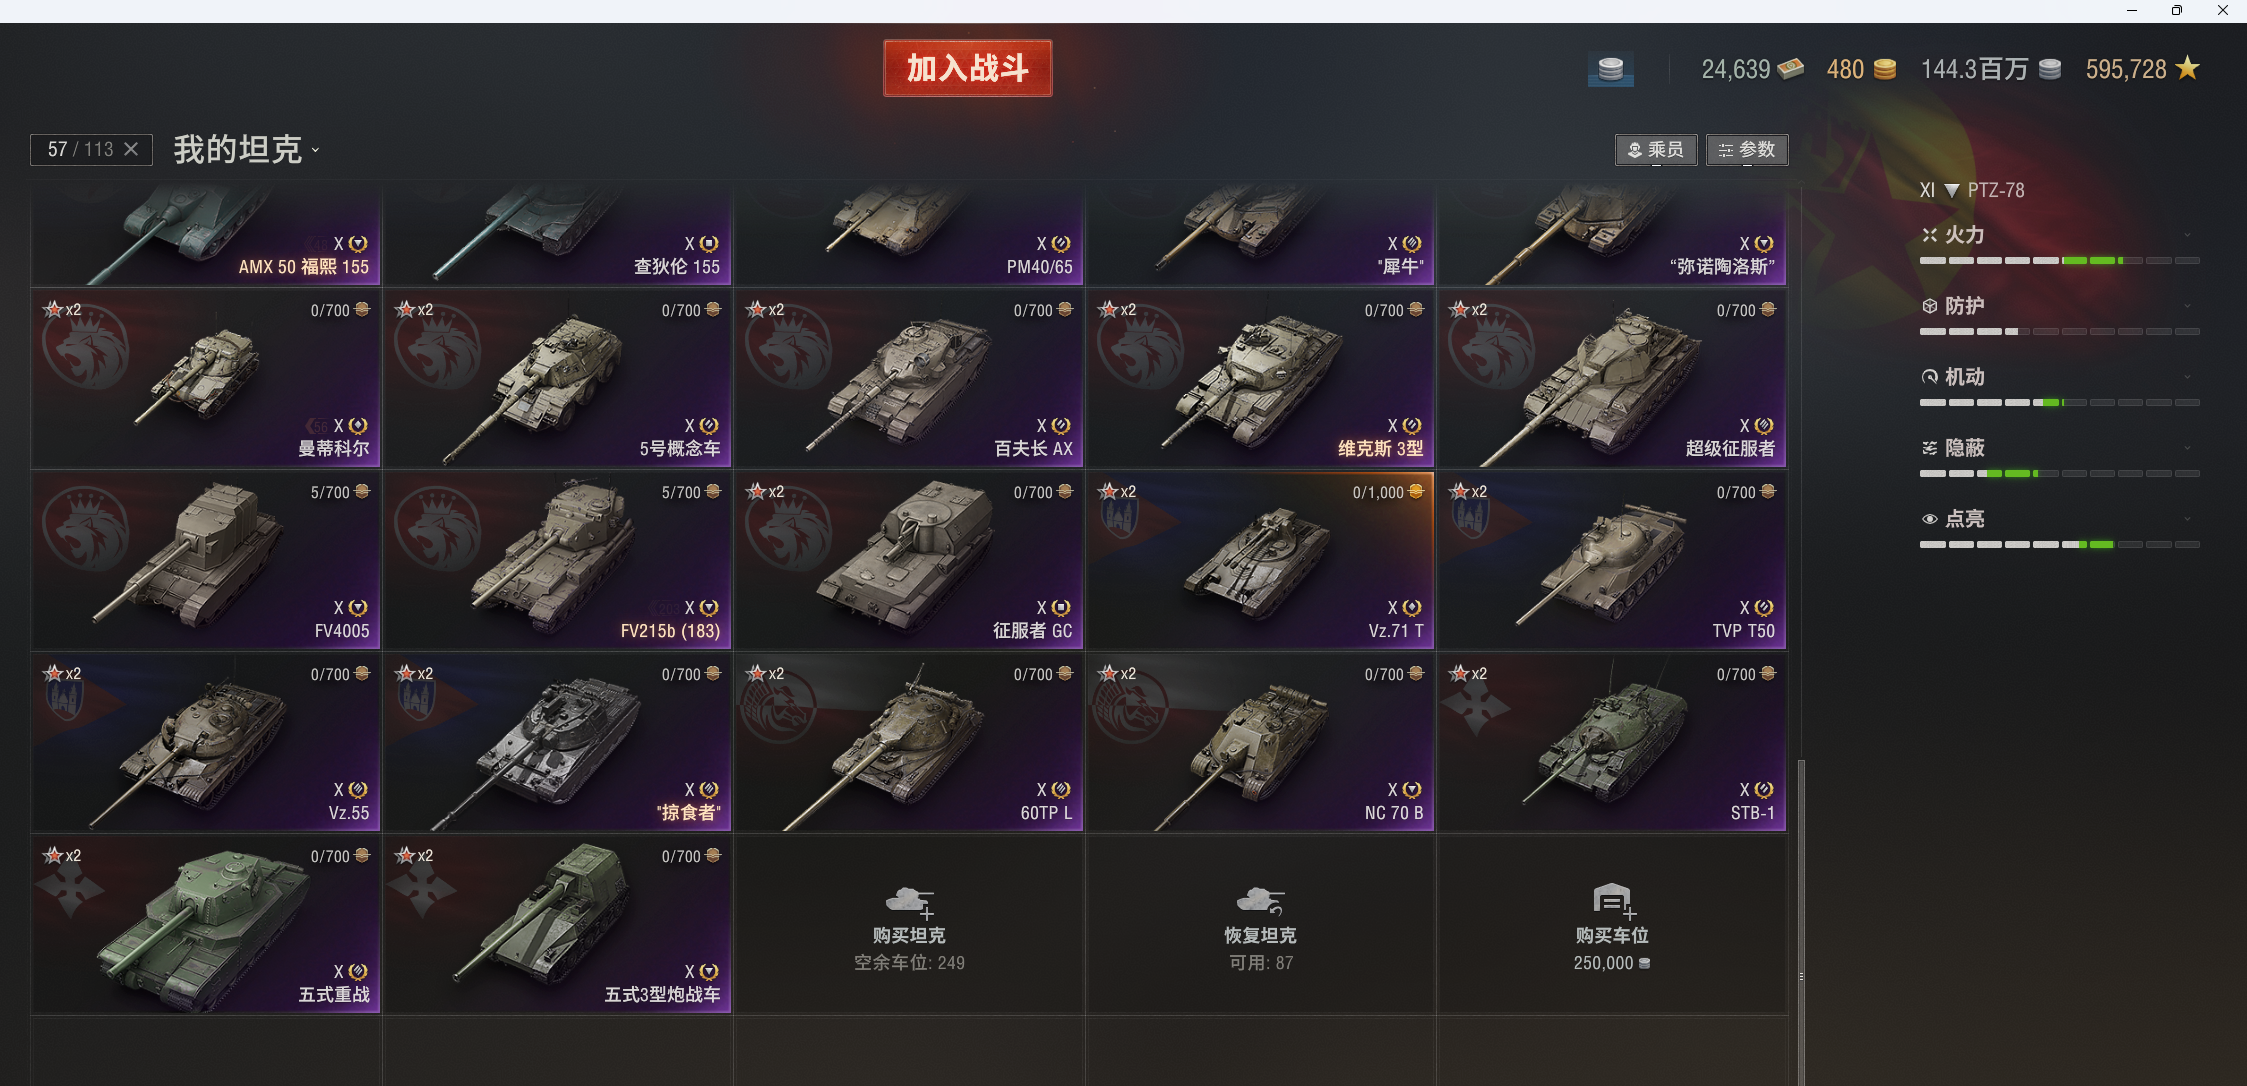
Task: Click the banknotes currency icon
Action: (1790, 69)
